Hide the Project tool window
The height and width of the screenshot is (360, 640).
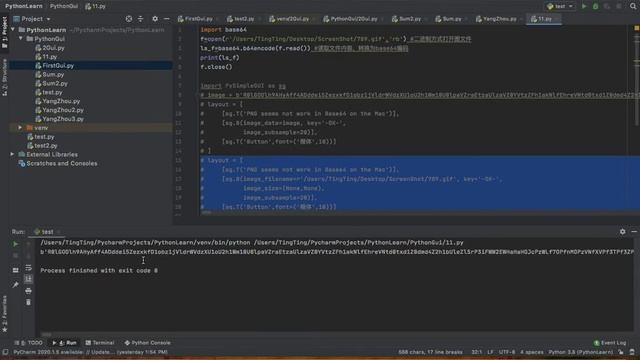[167, 19]
